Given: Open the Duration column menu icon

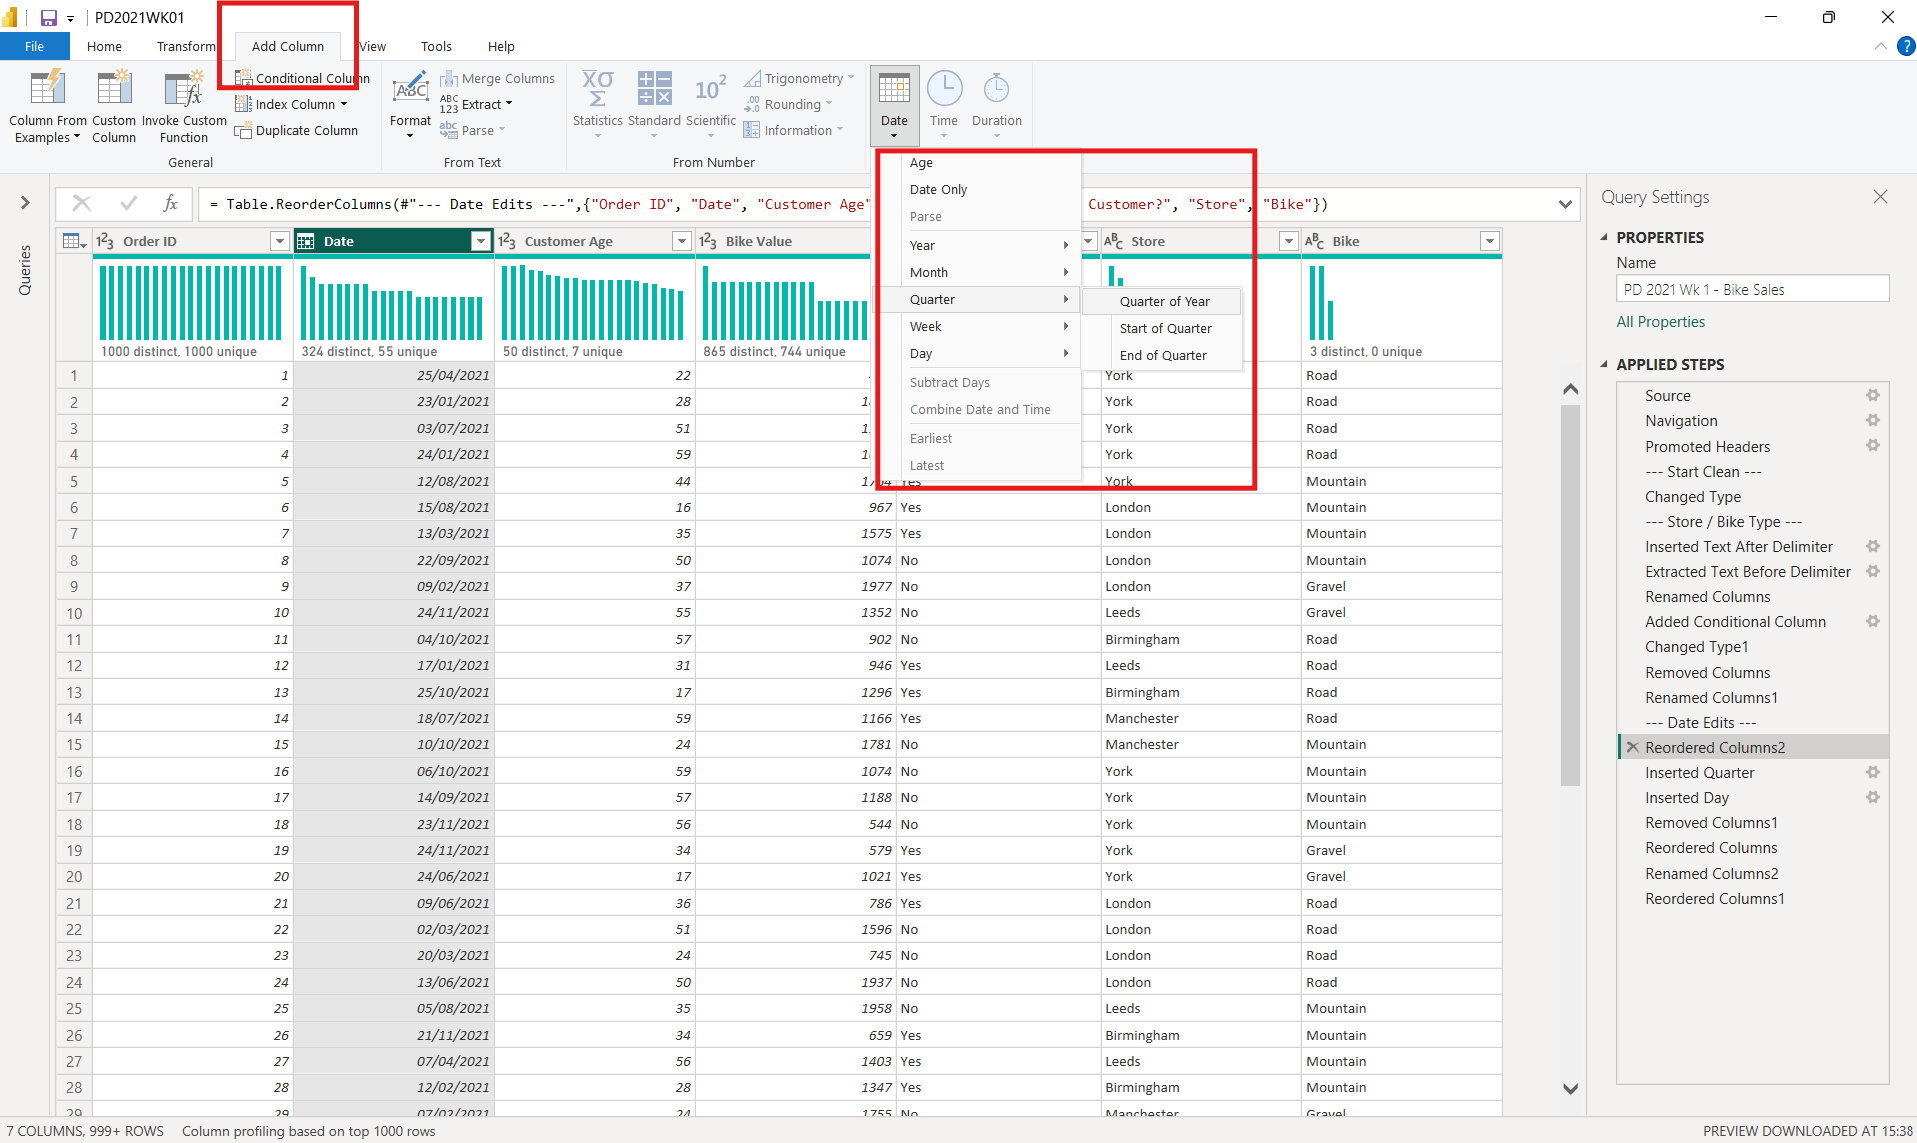Looking at the screenshot, I should [x=996, y=90].
